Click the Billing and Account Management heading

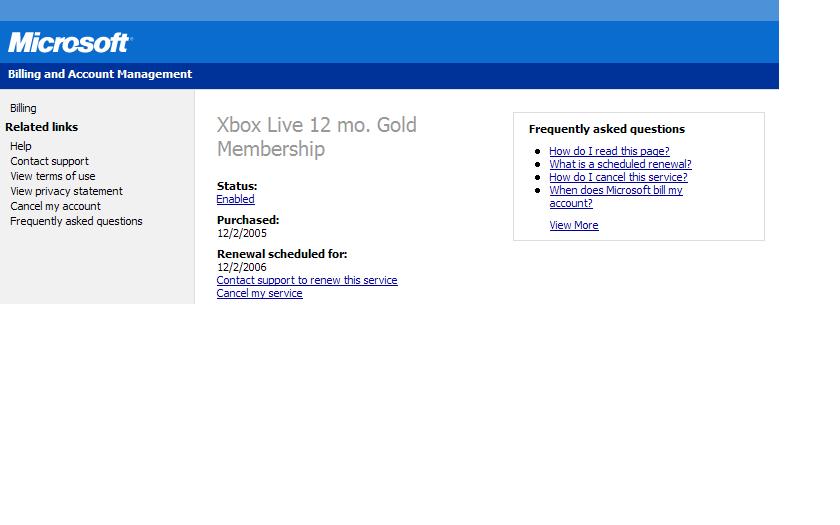coord(100,74)
